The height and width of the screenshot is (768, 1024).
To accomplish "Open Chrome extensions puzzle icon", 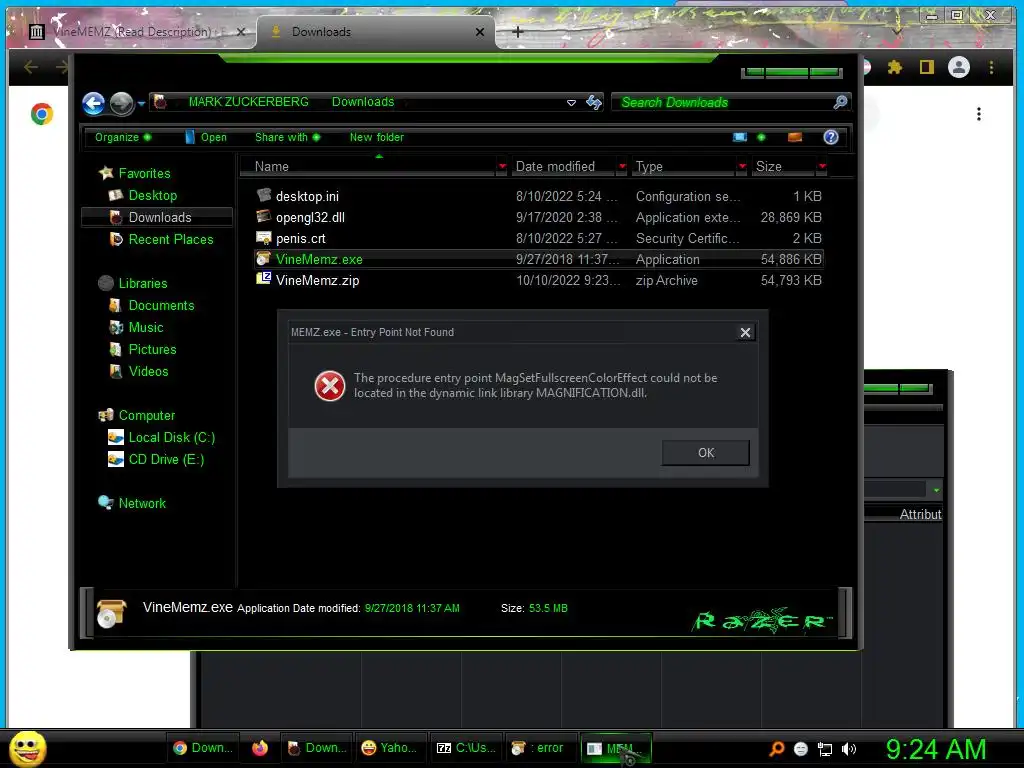I will point(895,67).
